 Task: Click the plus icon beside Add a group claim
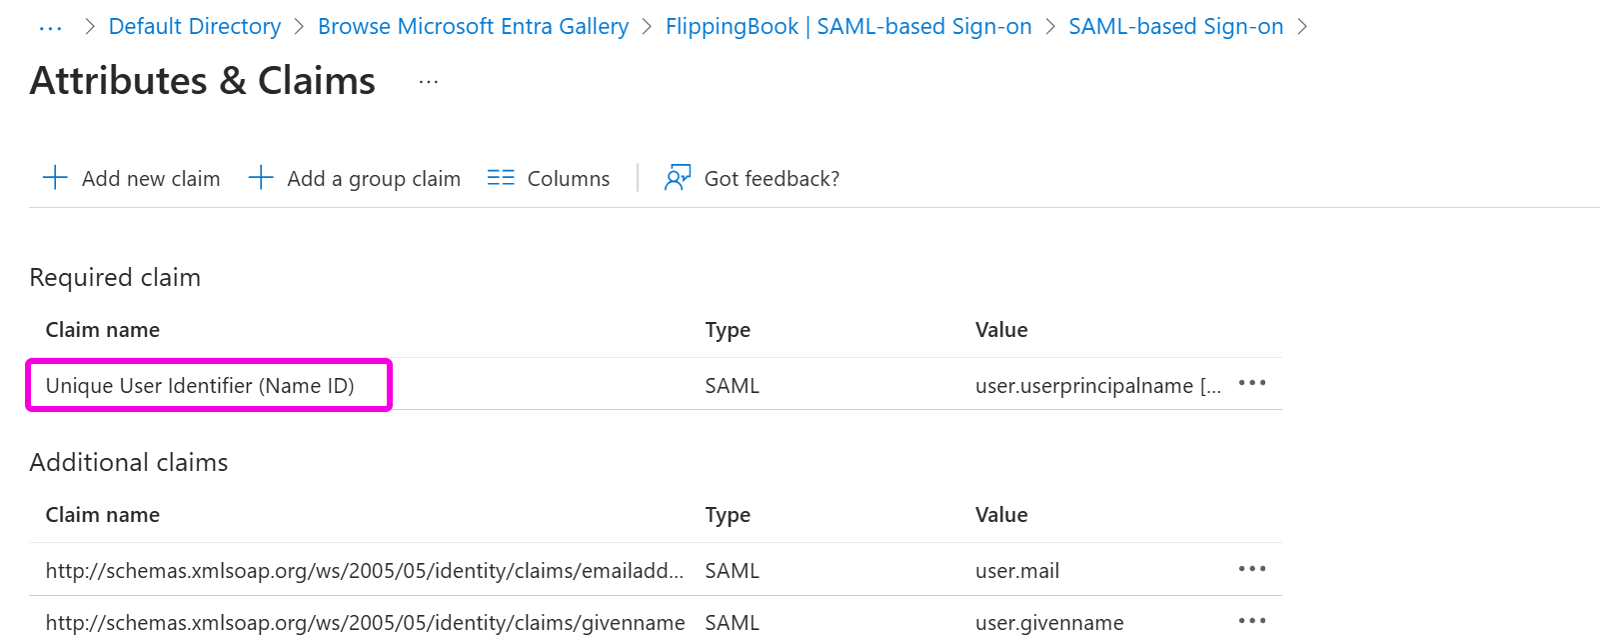pos(261,177)
